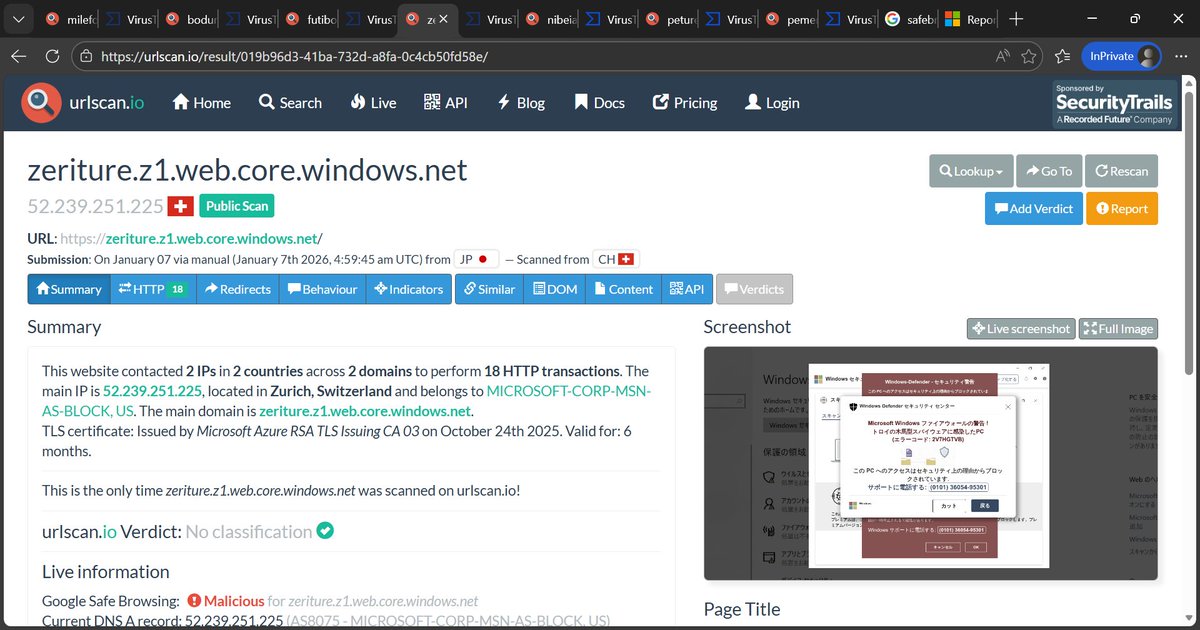The image size is (1200, 630).
Task: Open the Search page in navbar
Action: pos(290,102)
